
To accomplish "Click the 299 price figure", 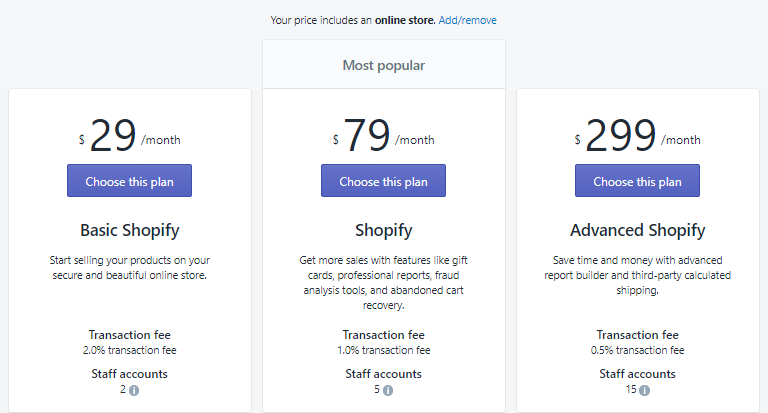I will pyautogui.click(x=620, y=135).
